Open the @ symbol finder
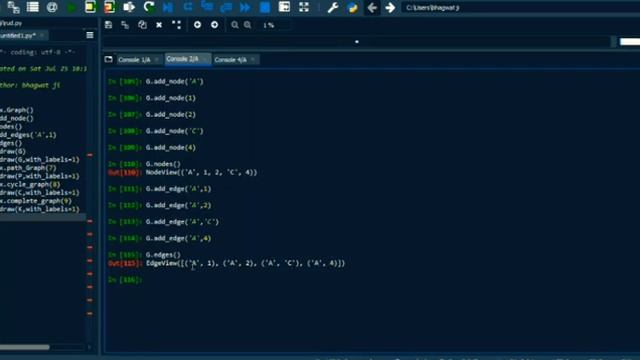Image resolution: width=640 pixels, height=360 pixels. (x=52, y=7)
